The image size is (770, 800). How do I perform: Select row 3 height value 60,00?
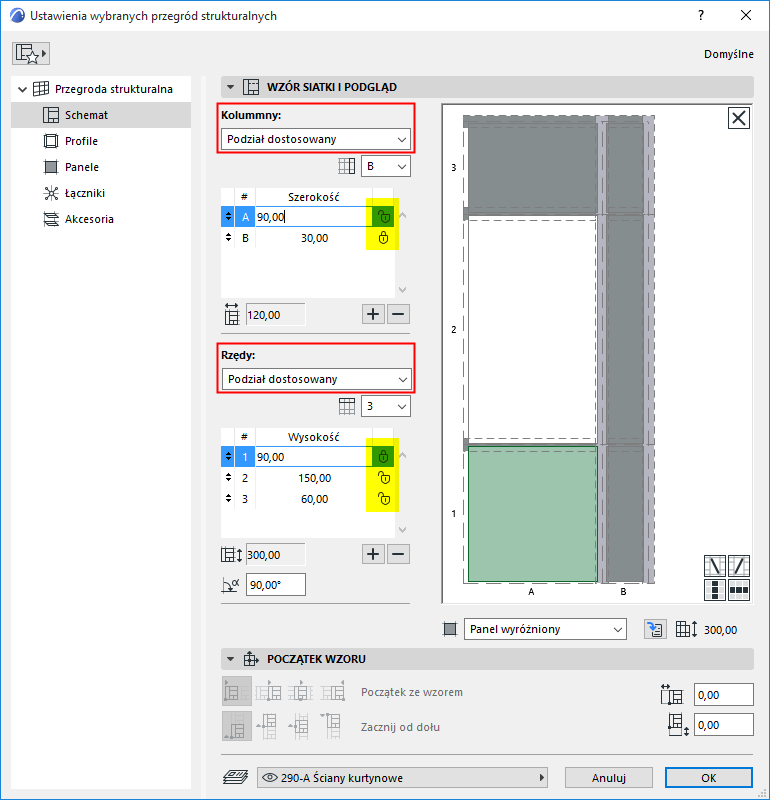313,499
